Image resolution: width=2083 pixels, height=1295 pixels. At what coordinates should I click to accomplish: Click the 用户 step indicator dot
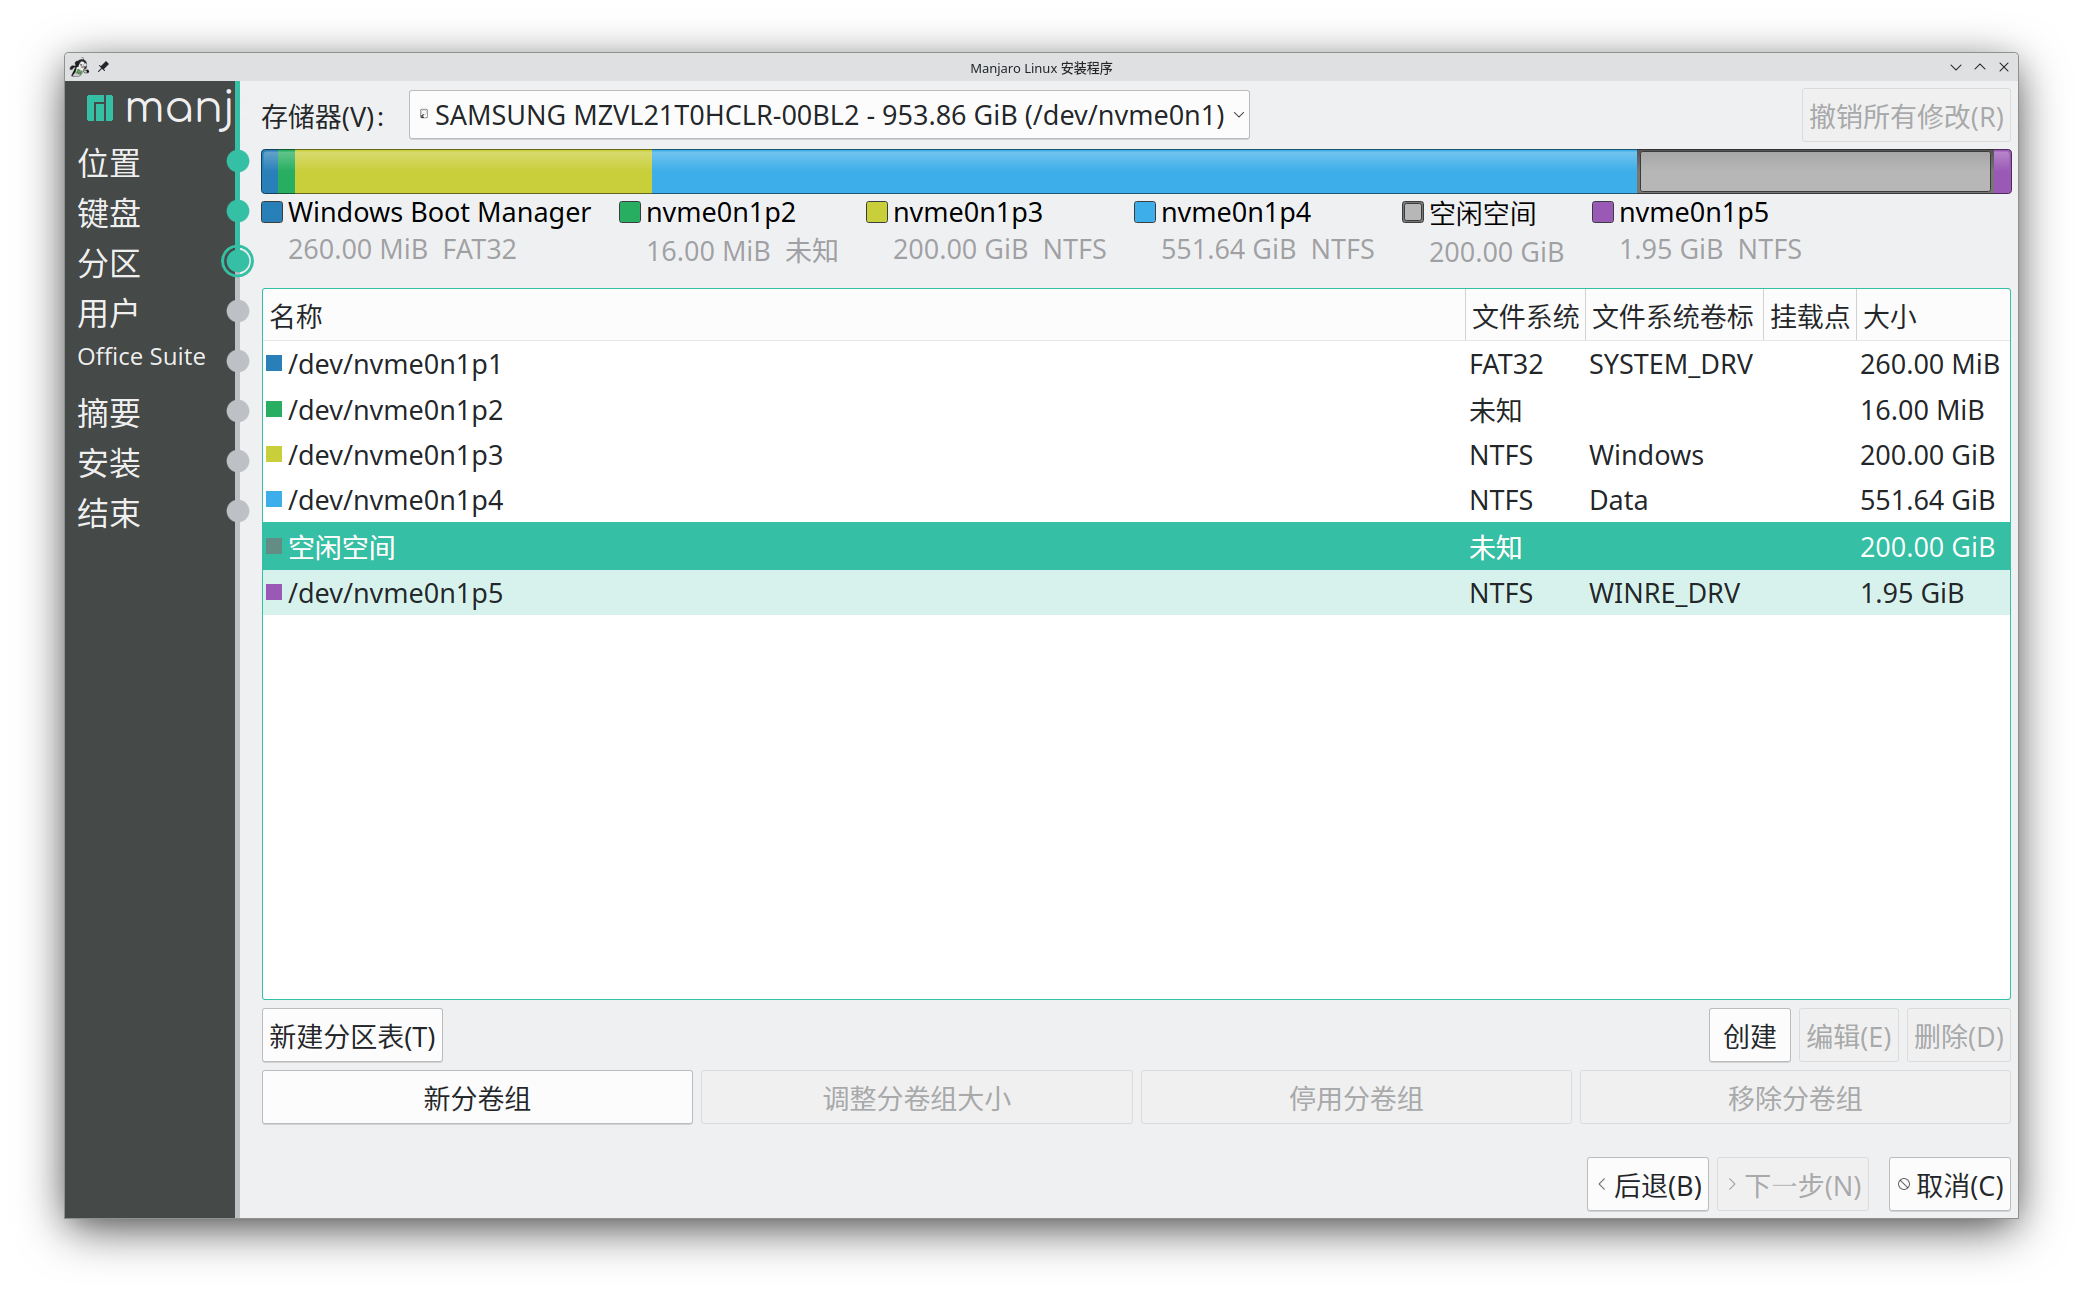pyautogui.click(x=237, y=311)
